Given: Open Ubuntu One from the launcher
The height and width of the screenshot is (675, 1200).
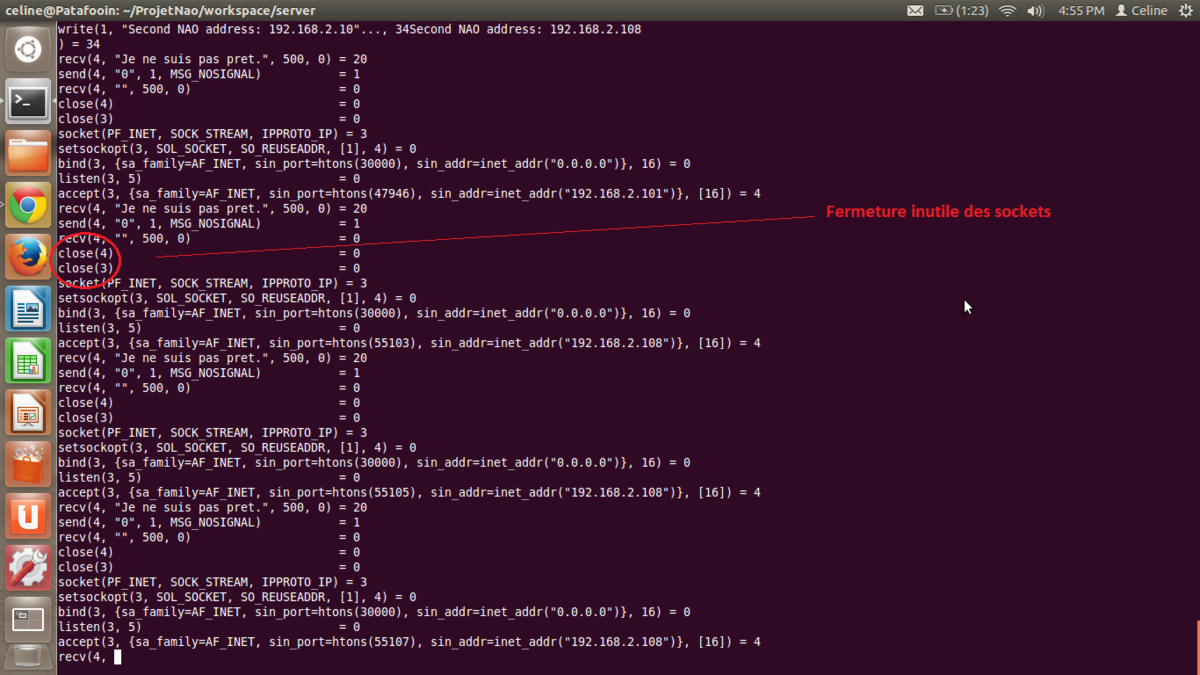Looking at the screenshot, I should click(x=28, y=517).
